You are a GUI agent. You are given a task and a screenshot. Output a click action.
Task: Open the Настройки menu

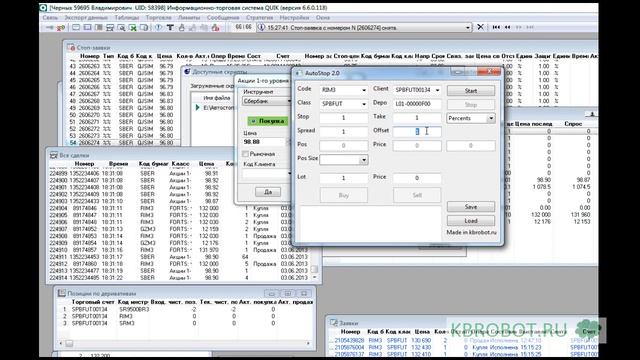[294, 18]
